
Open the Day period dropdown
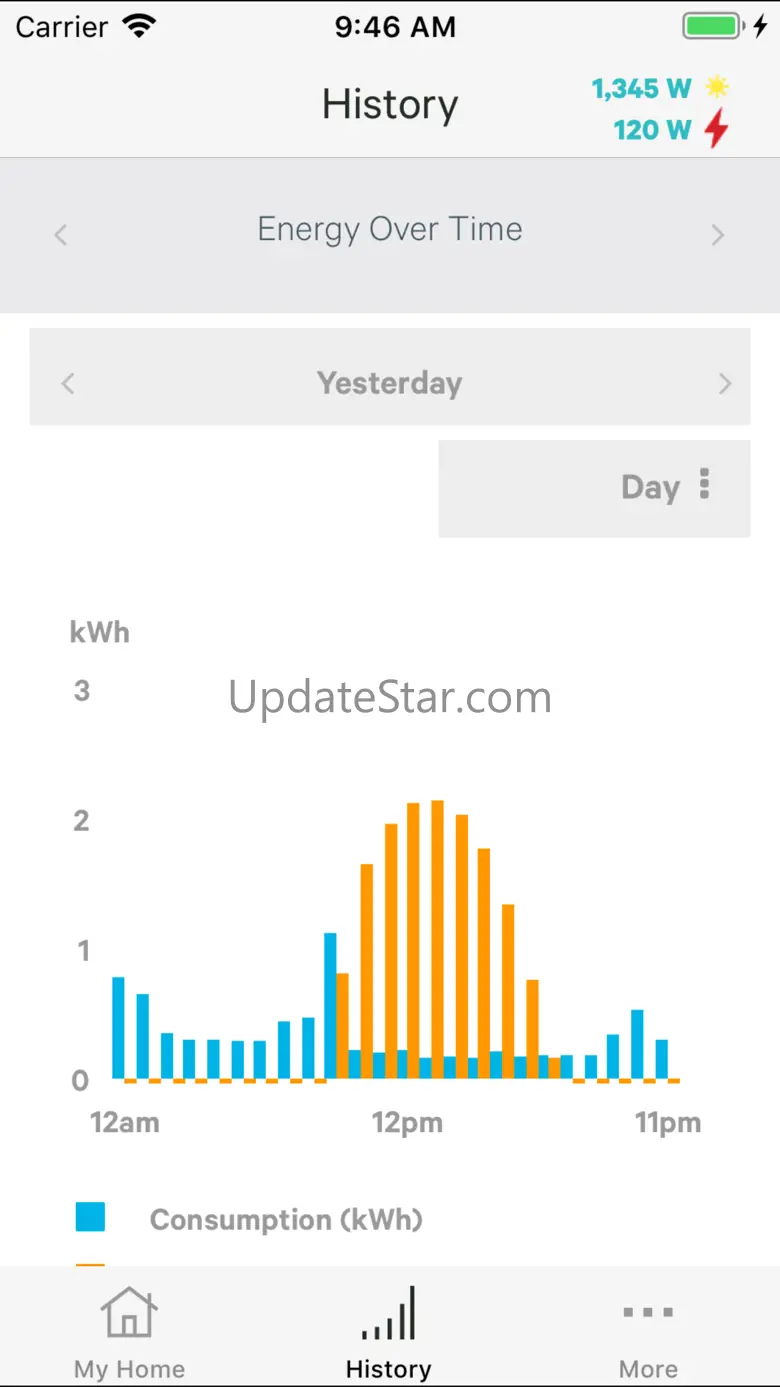650,488
